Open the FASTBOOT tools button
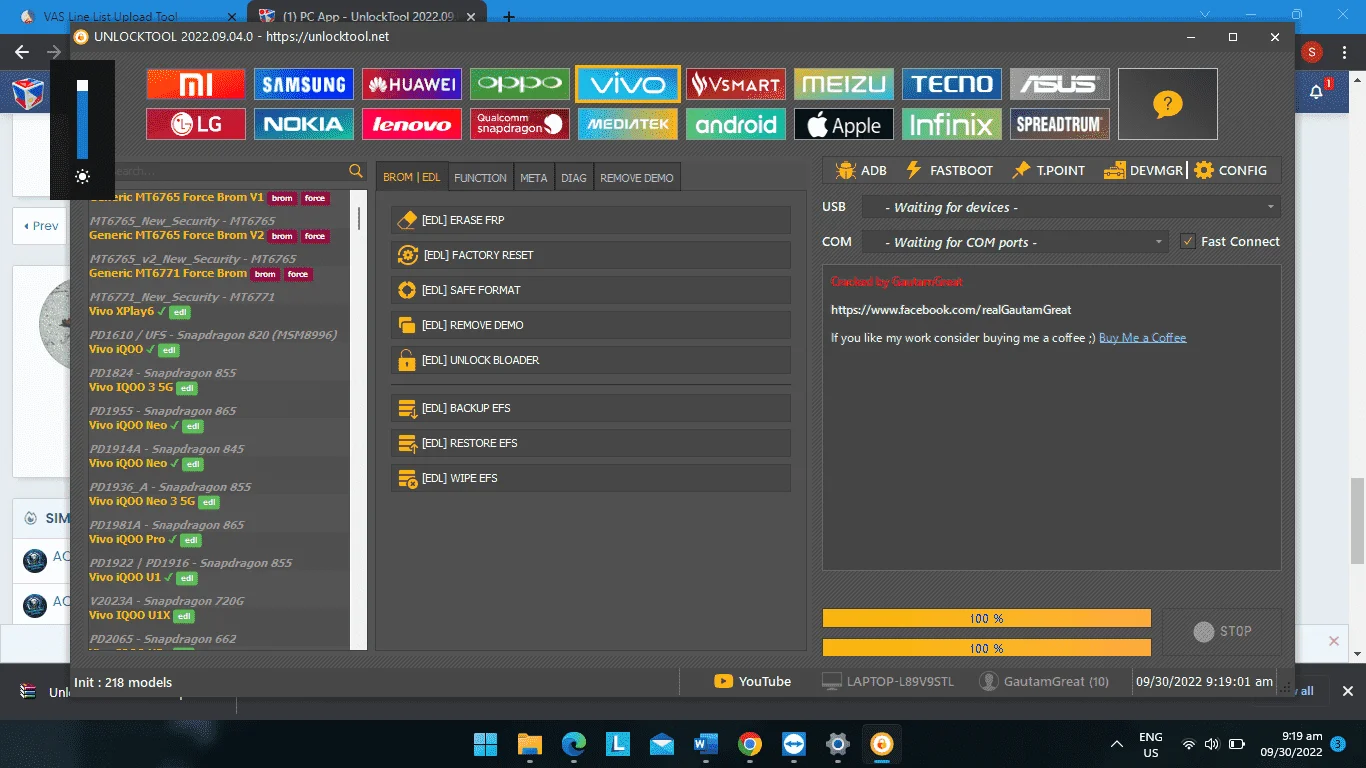 coord(948,170)
